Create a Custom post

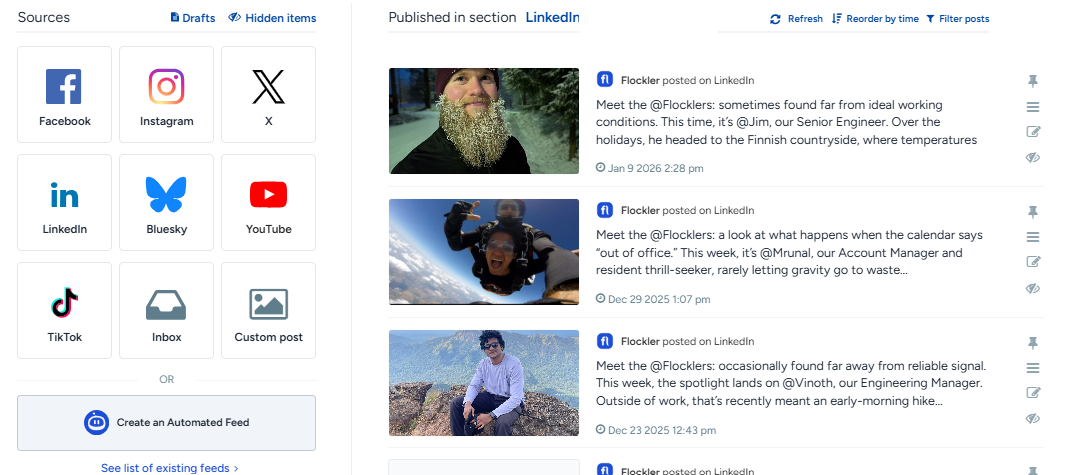tap(268, 310)
